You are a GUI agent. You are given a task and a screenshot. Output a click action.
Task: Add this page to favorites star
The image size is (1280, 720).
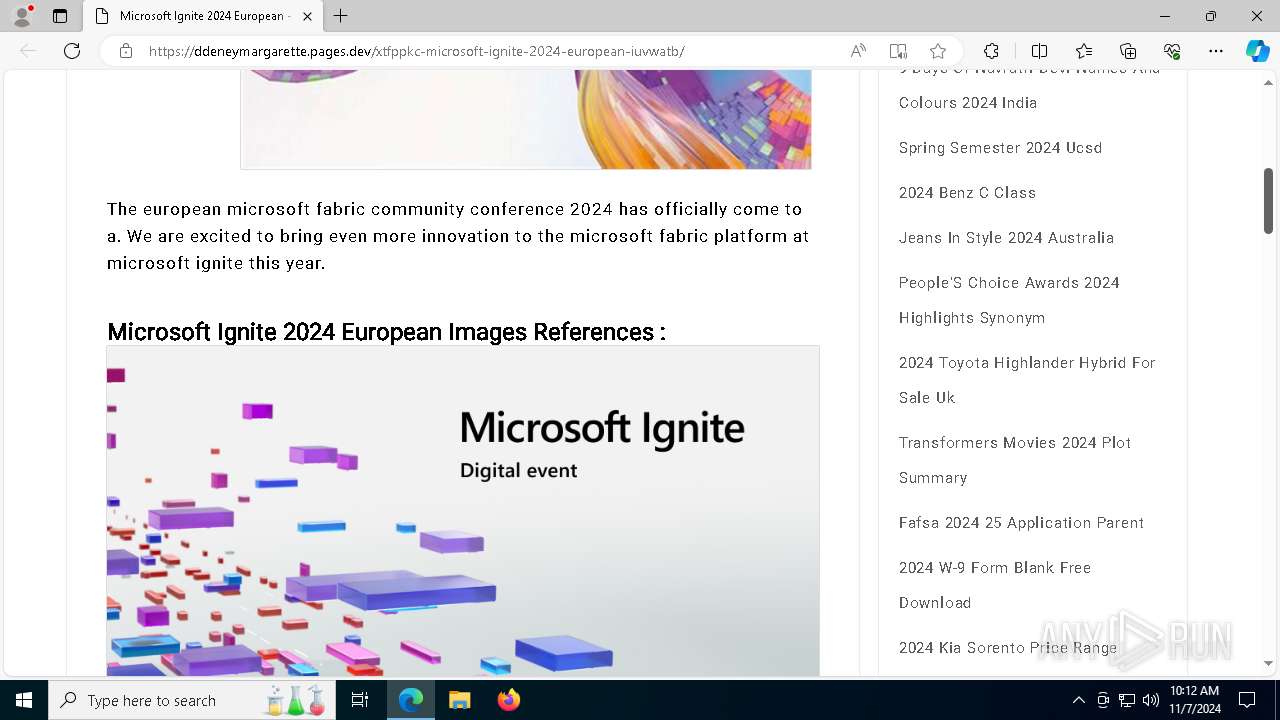[938, 51]
